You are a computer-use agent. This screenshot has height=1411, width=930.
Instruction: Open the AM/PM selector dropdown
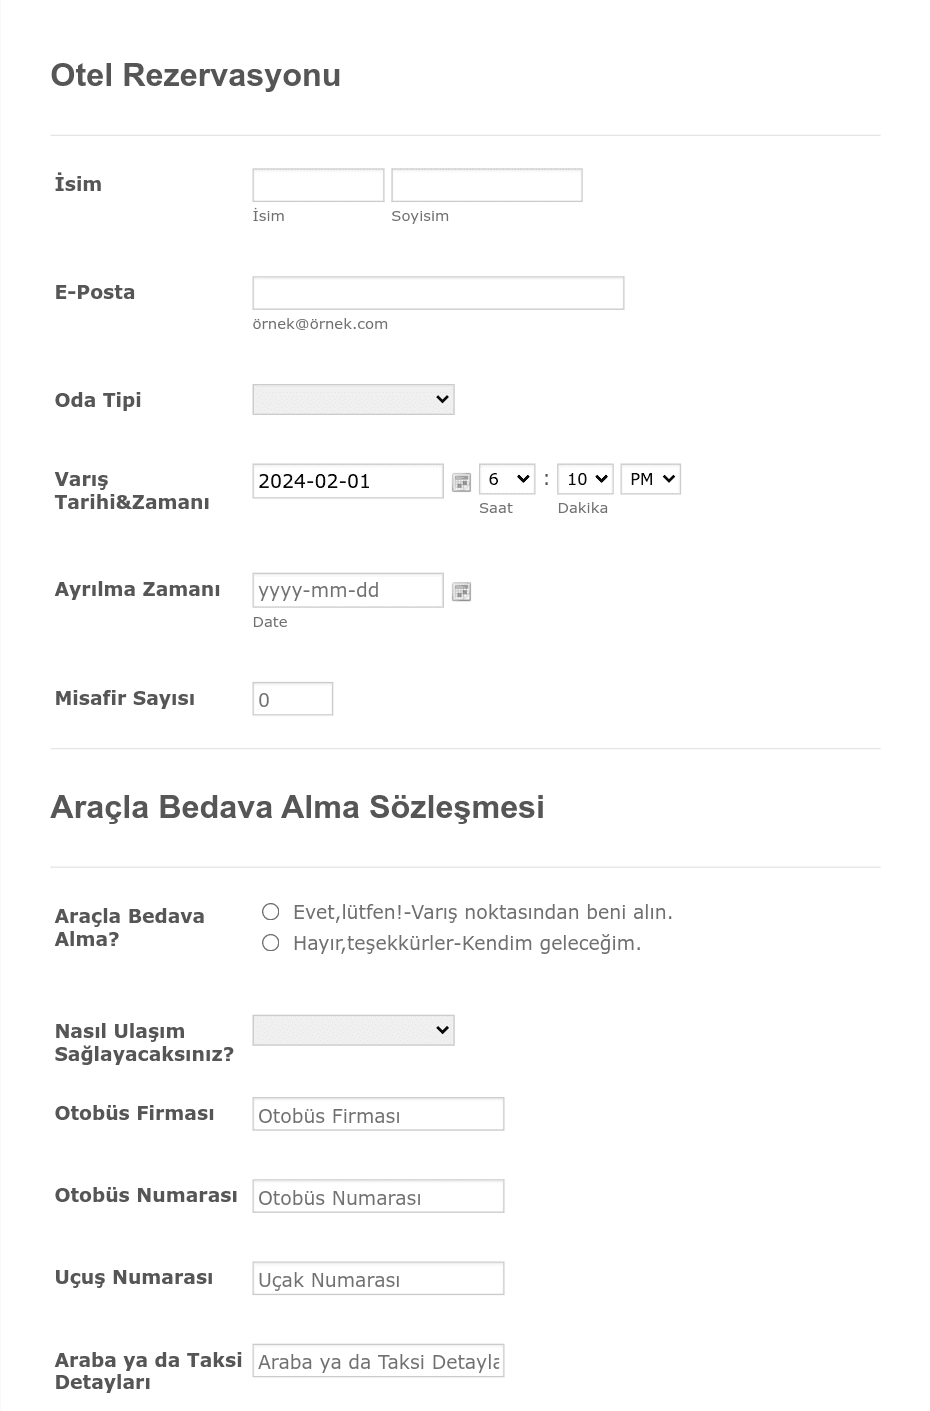pos(650,479)
